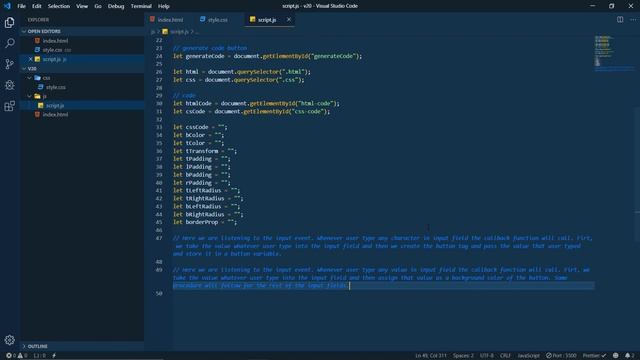
Task: Close the script.js editor tab
Action: tap(289, 20)
